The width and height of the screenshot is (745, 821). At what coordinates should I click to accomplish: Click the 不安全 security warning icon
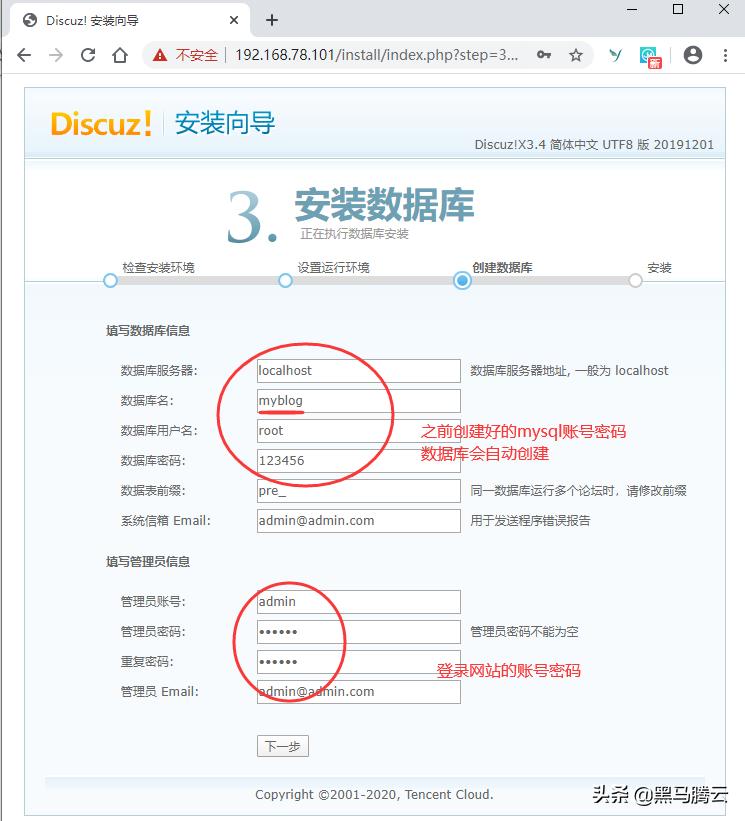(x=160, y=55)
